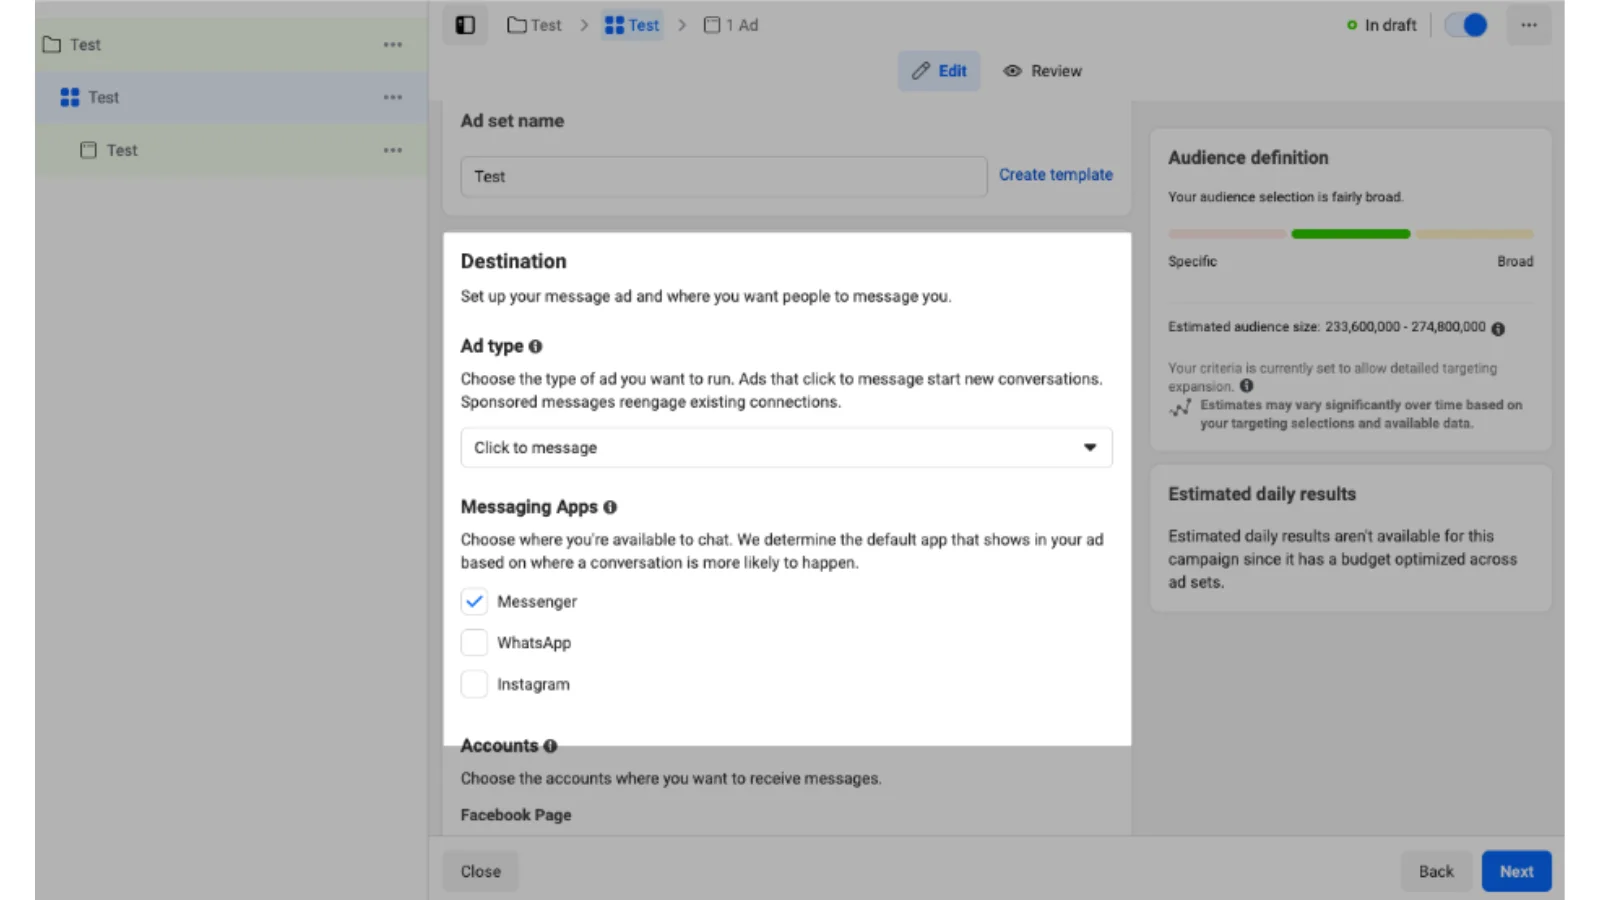Screen dimensions: 1600x900
Task: Click the Audience definition heading
Action: click(x=1248, y=157)
